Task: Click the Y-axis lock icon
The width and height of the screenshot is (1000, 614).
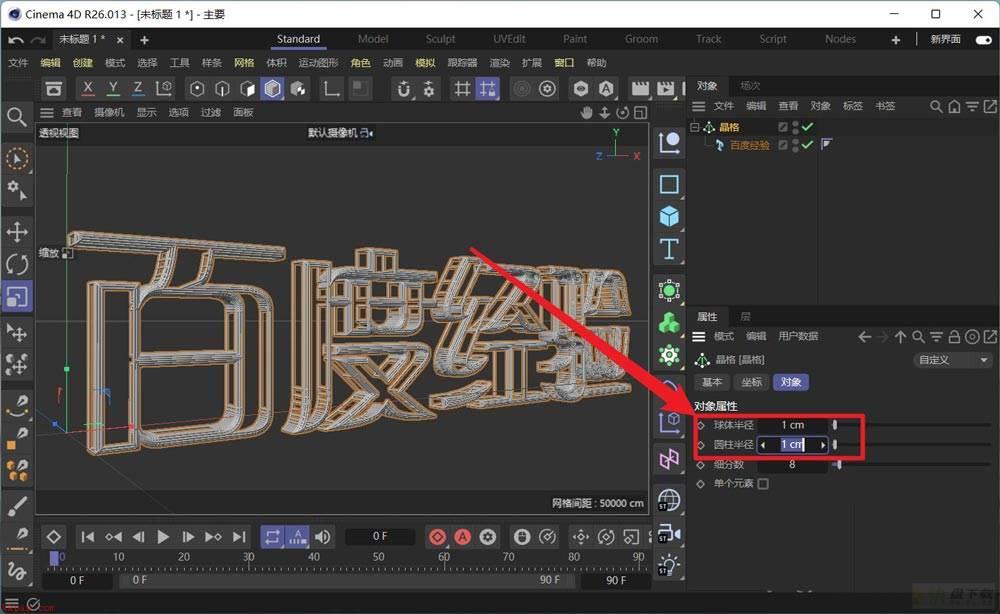Action: [x=113, y=88]
